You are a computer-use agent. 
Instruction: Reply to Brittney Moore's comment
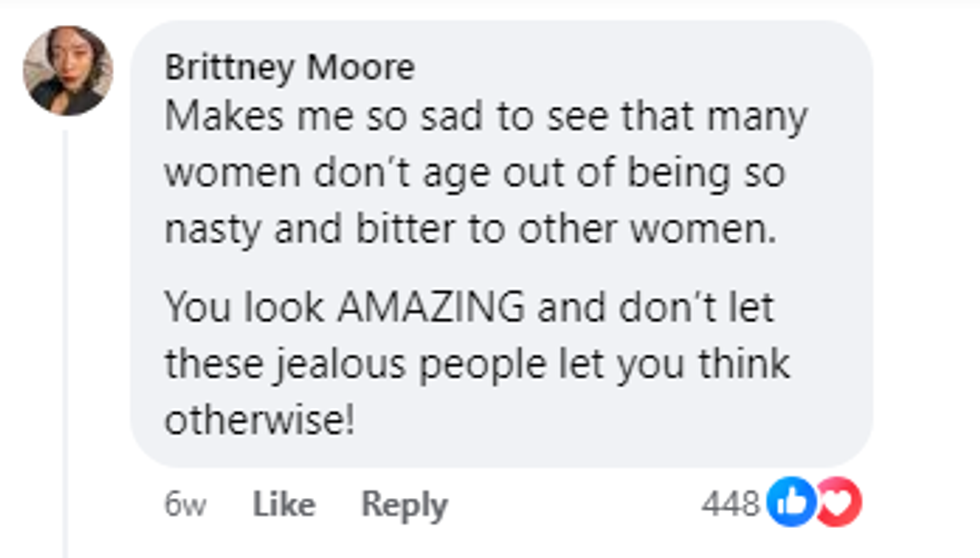point(404,505)
